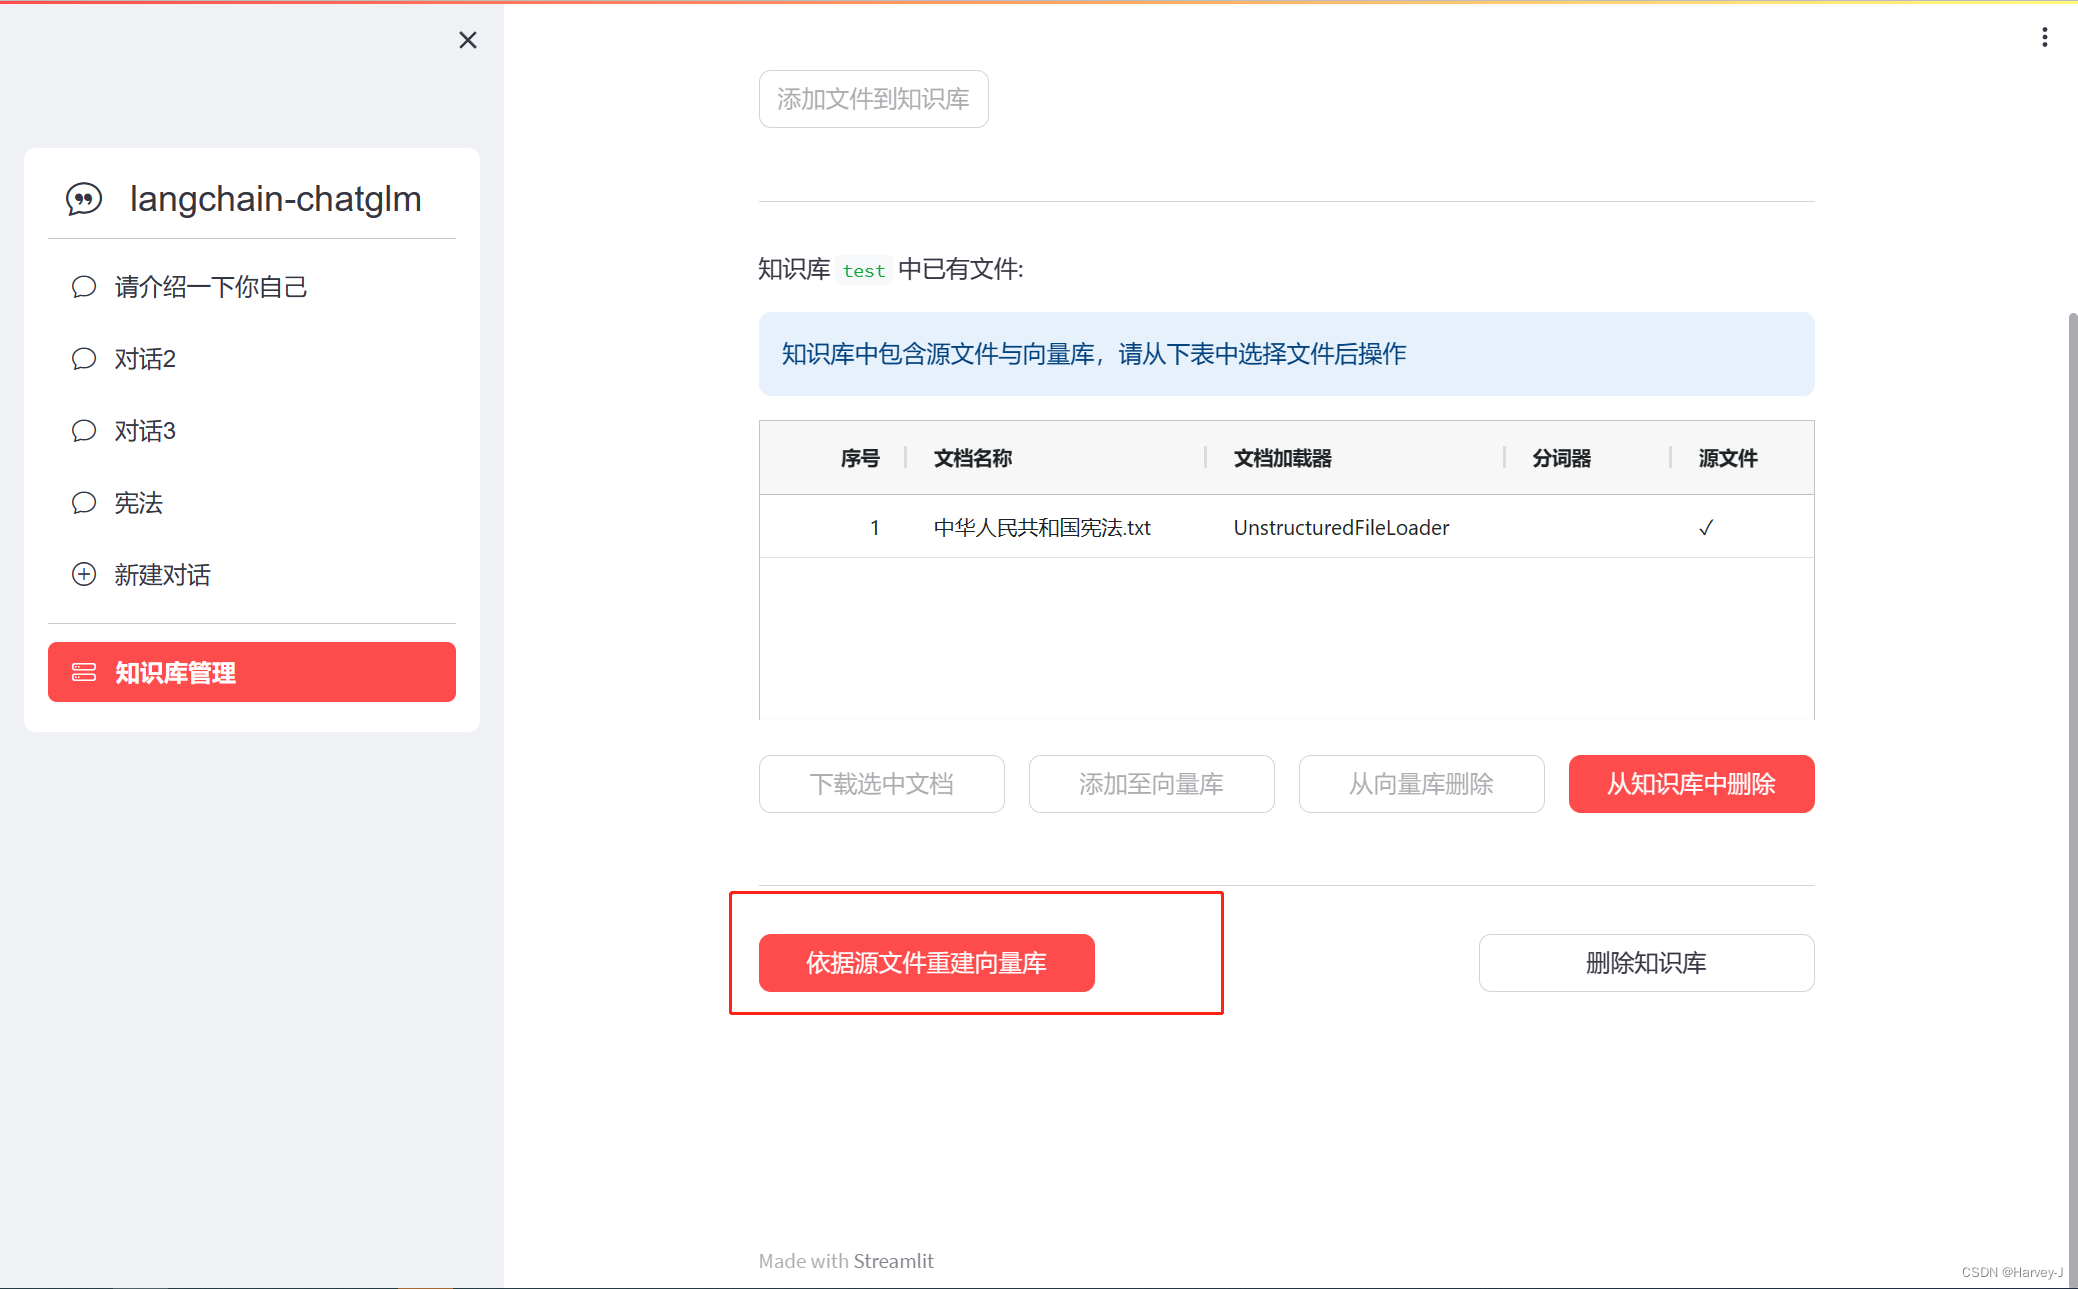This screenshot has width=2078, height=1289.
Task: Click speech bubble icon beside 请介绍一下你自己
Action: [84, 287]
